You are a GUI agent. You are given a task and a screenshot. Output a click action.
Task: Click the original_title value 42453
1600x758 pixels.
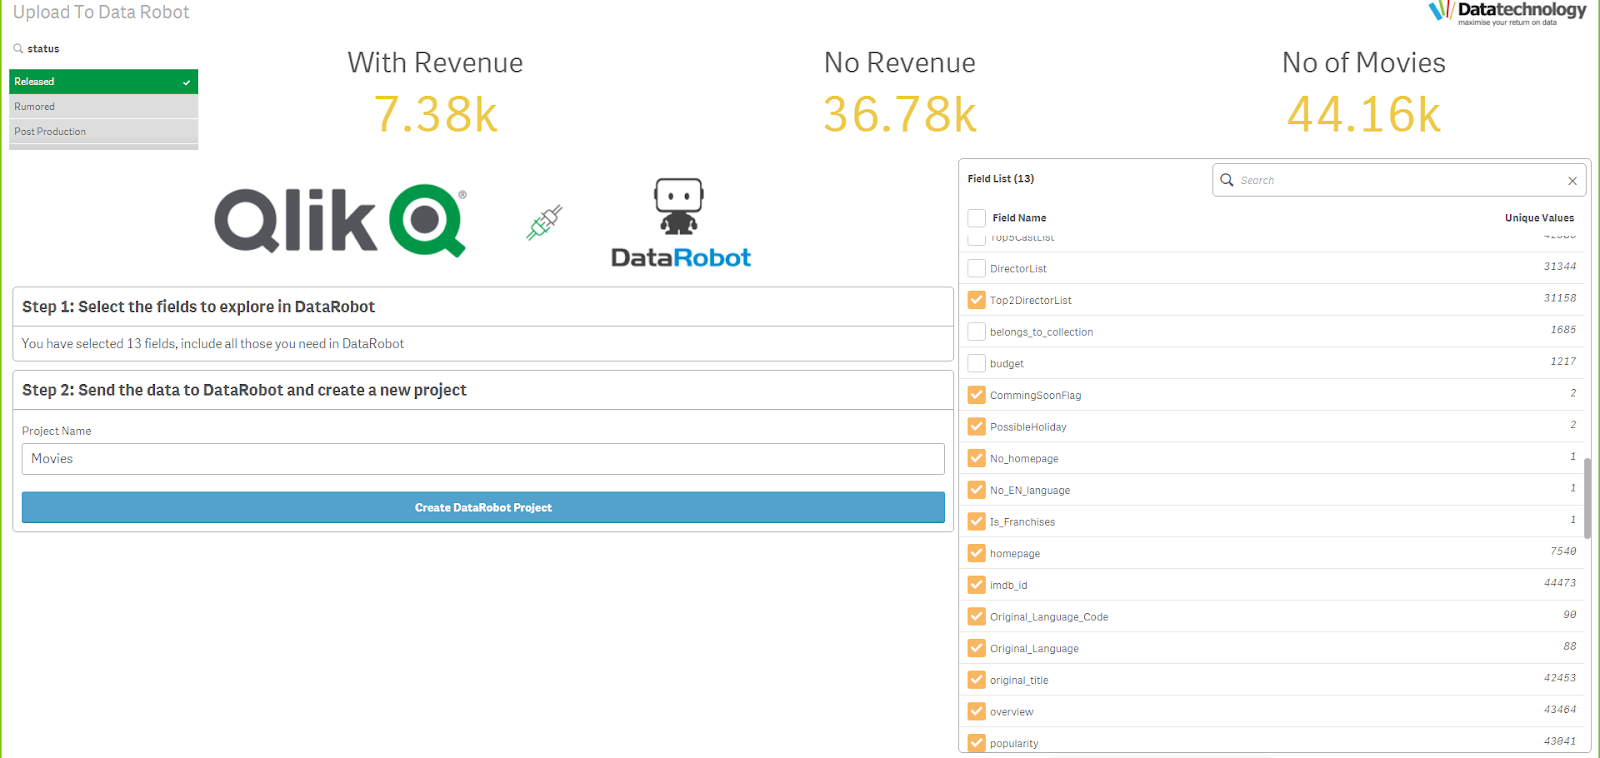[1559, 678]
